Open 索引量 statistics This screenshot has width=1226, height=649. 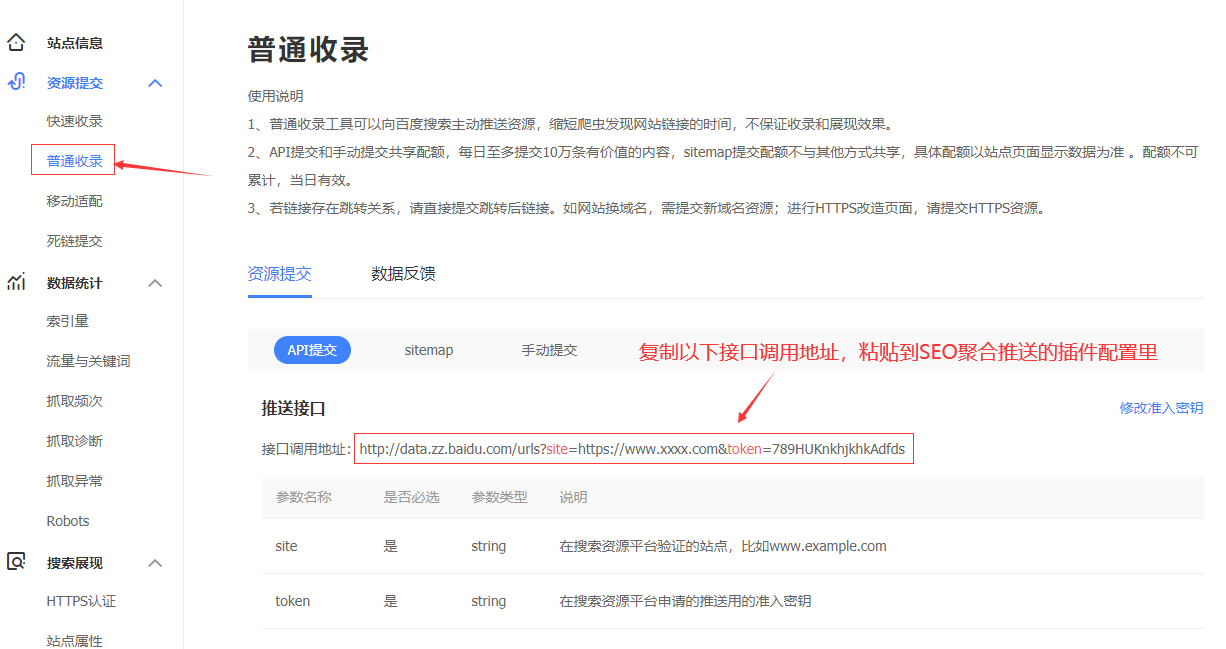(68, 321)
